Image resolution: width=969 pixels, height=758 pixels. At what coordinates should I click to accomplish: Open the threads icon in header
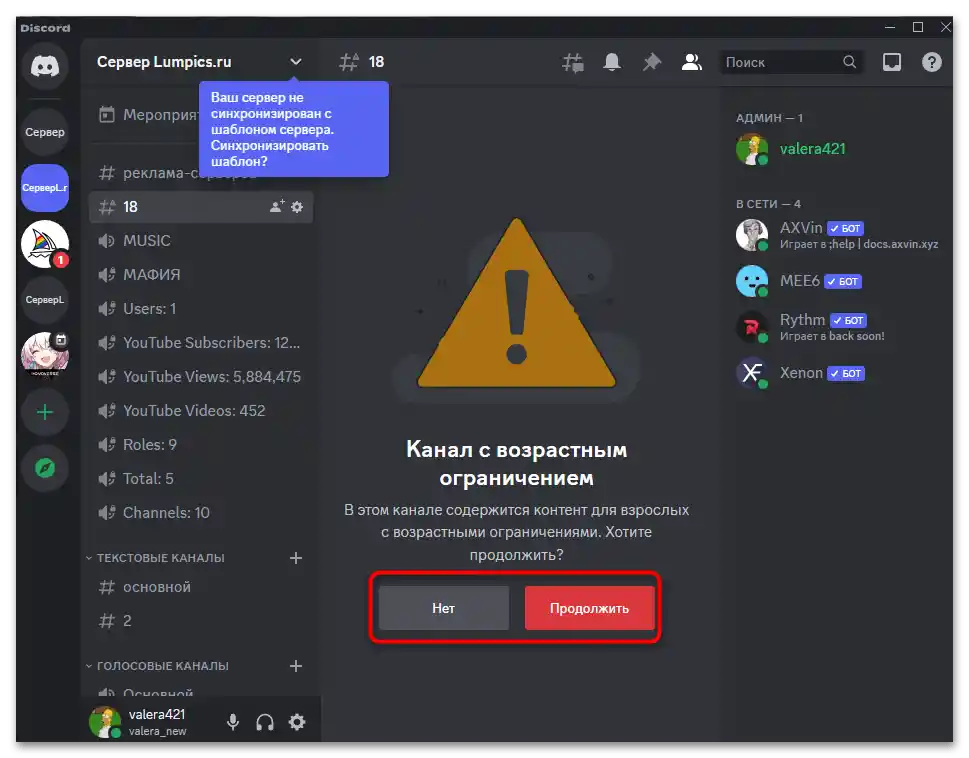572,62
